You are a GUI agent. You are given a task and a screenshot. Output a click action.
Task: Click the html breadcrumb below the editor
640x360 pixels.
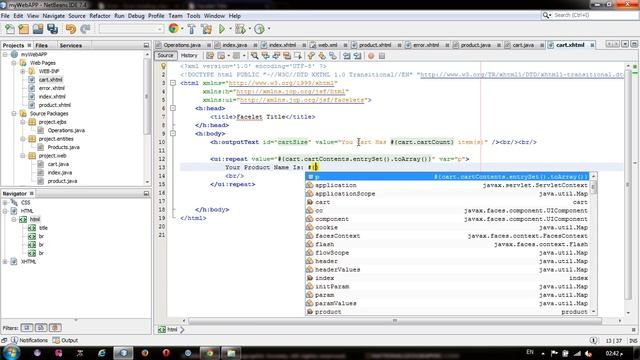[168, 329]
